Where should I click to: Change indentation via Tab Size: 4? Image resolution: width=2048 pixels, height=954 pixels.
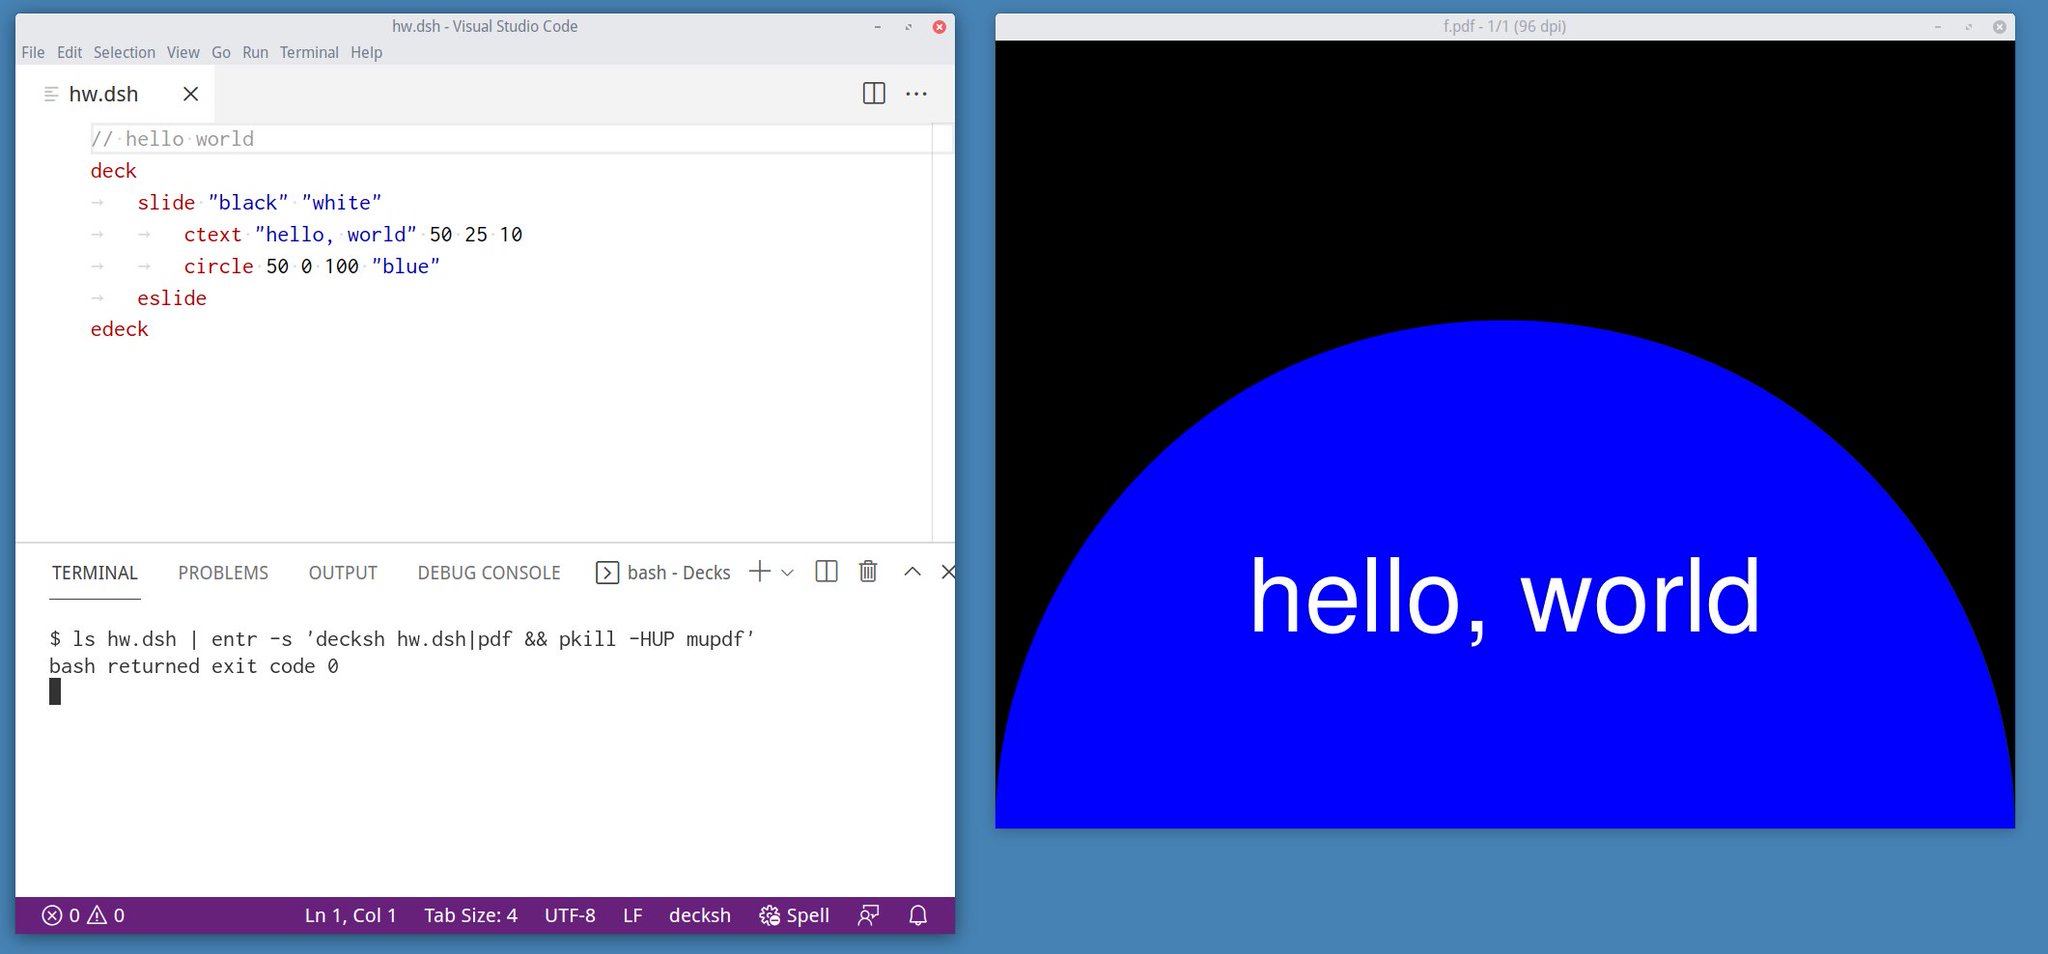tap(471, 915)
